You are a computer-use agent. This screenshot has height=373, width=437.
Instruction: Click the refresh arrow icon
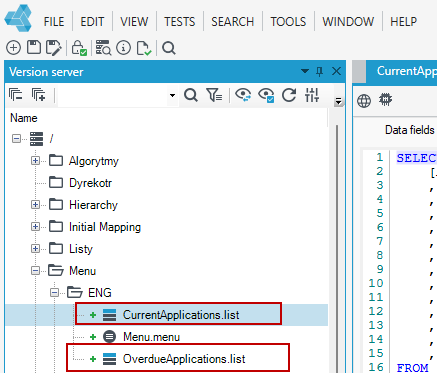(289, 95)
